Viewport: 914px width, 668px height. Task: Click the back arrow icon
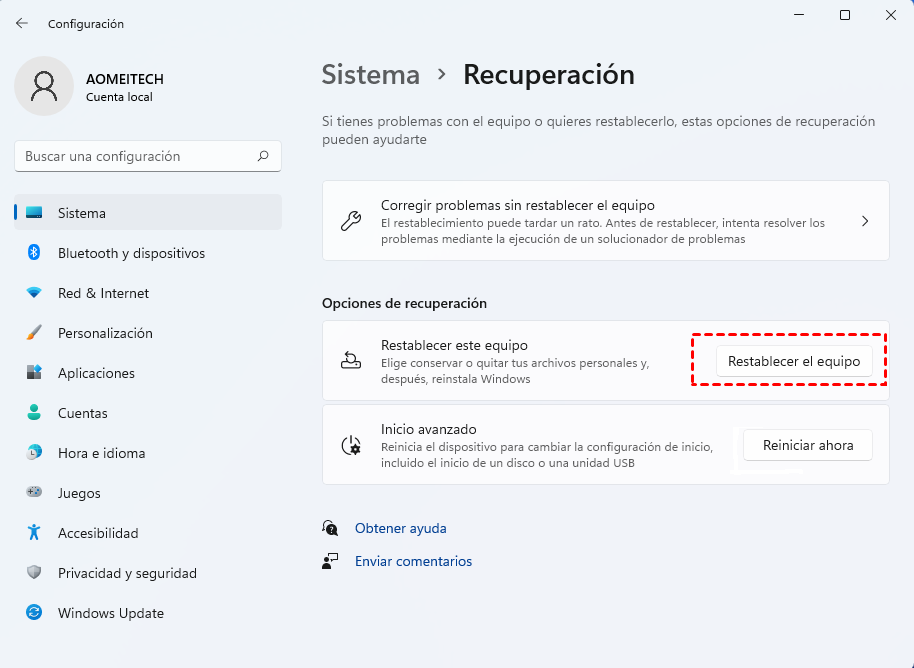pyautogui.click(x=22, y=23)
